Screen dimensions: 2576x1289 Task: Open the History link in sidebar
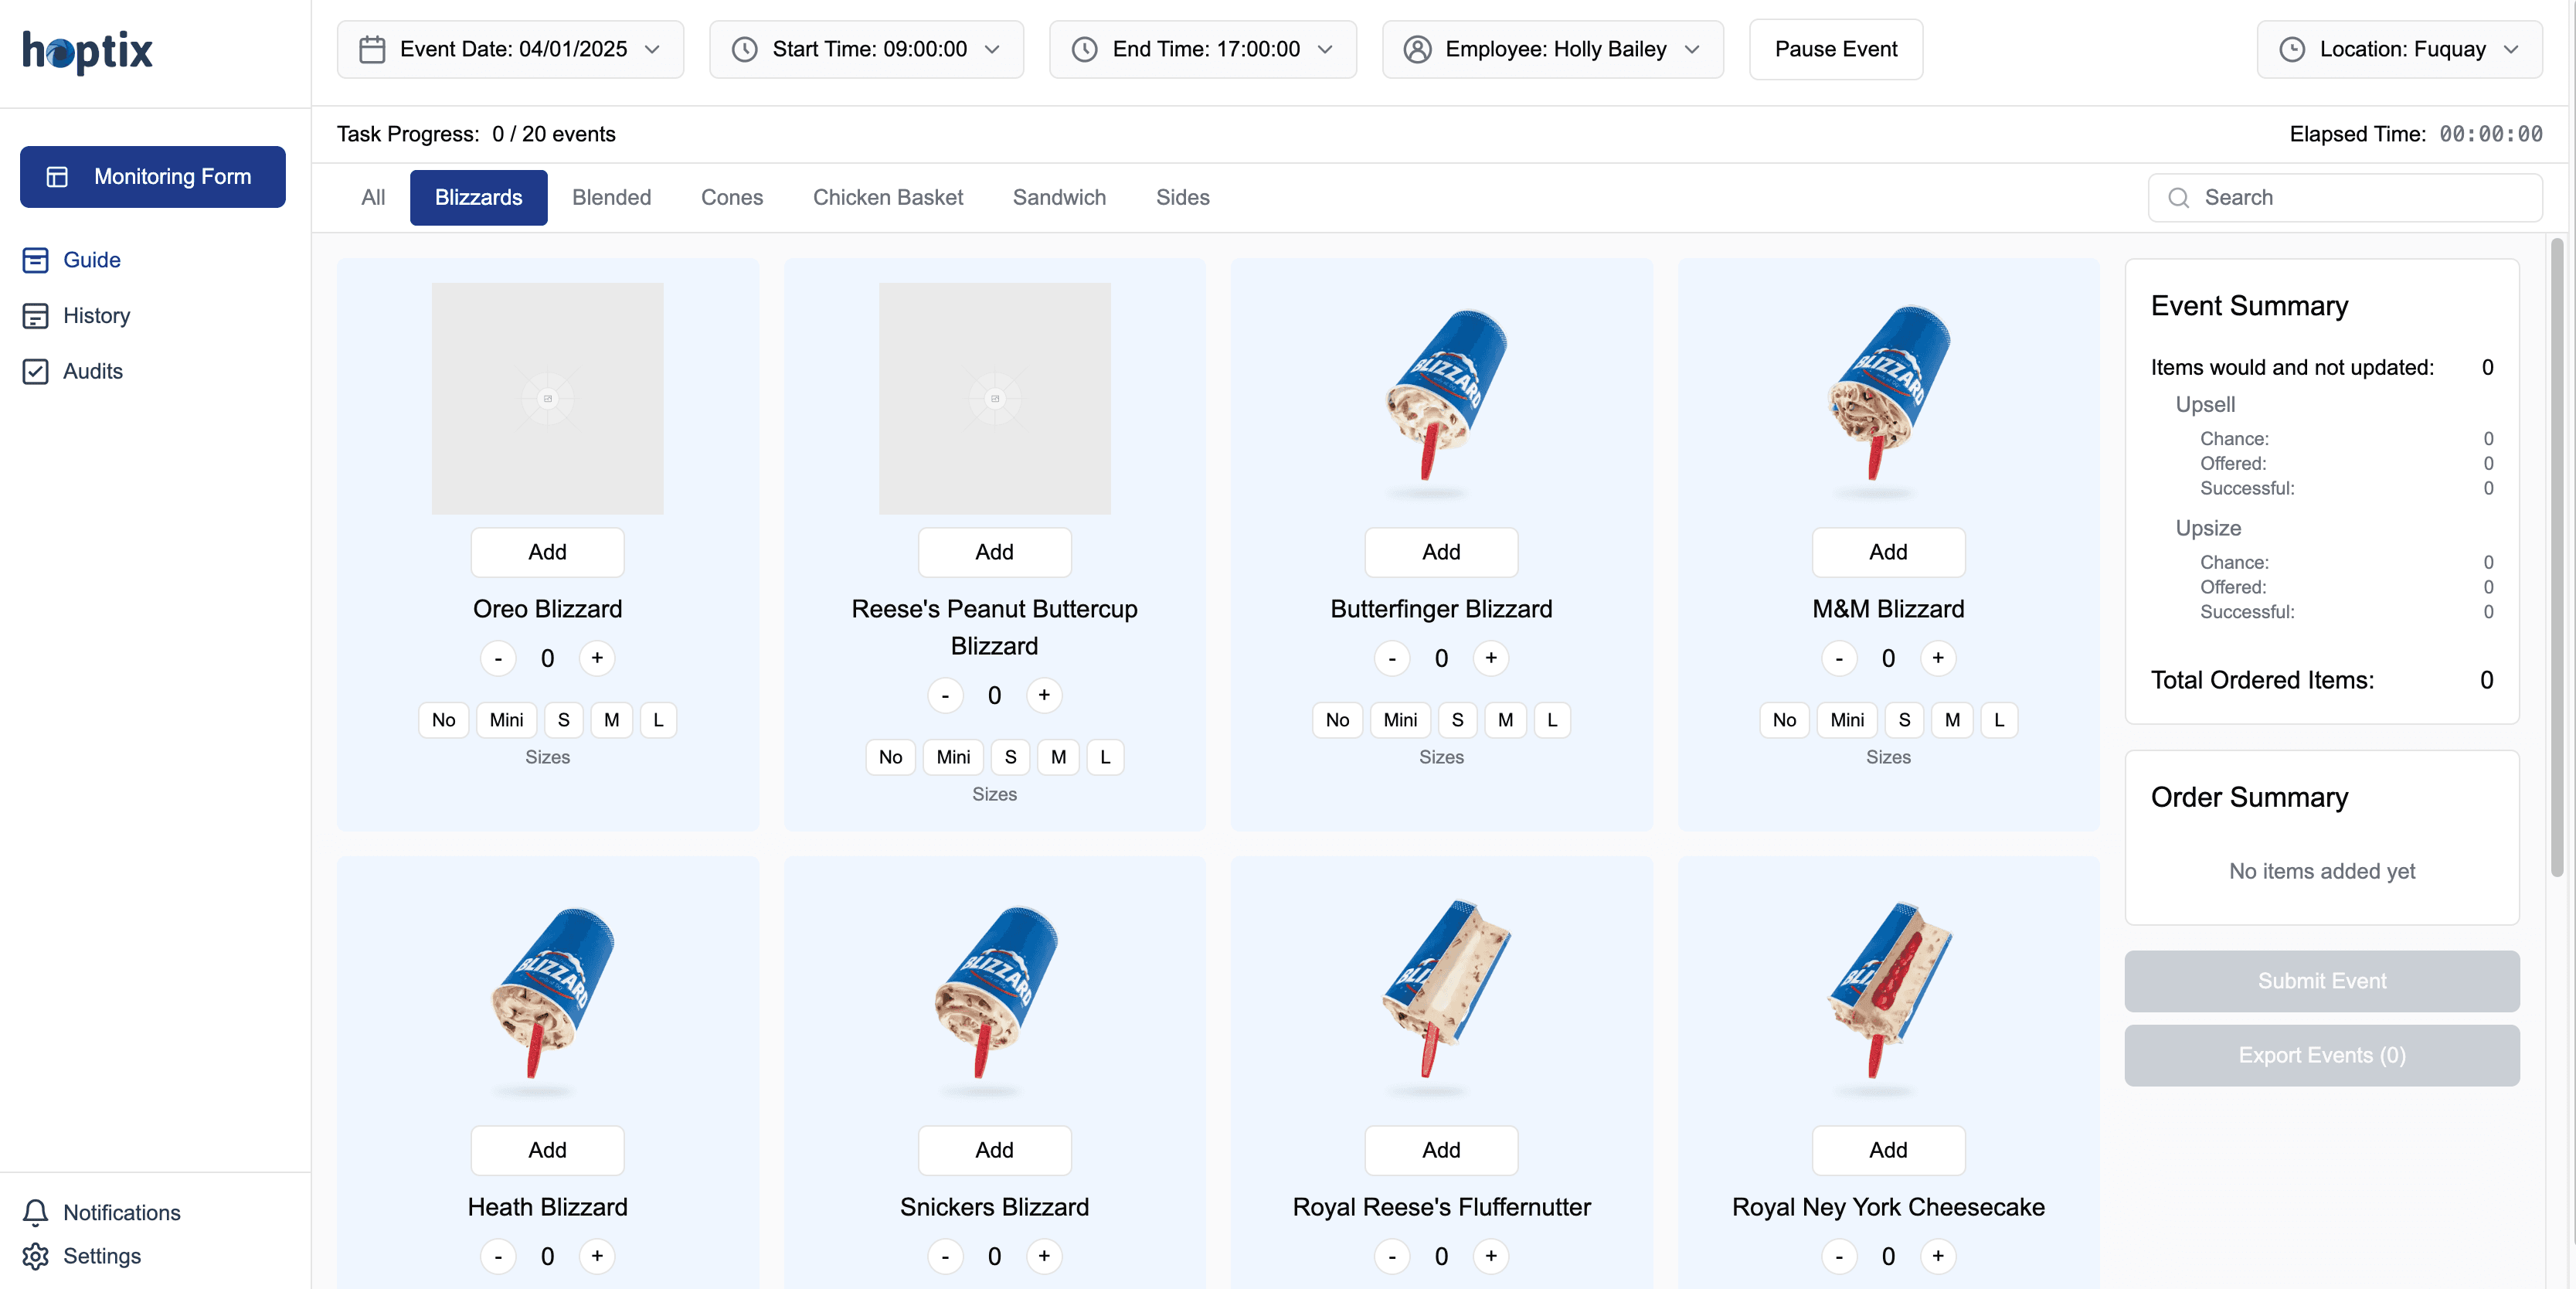coord(97,316)
